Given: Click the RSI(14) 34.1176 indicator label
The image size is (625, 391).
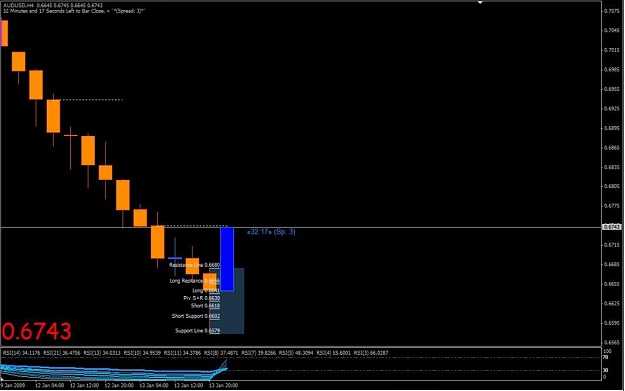Looking at the screenshot, I should 21,353.
